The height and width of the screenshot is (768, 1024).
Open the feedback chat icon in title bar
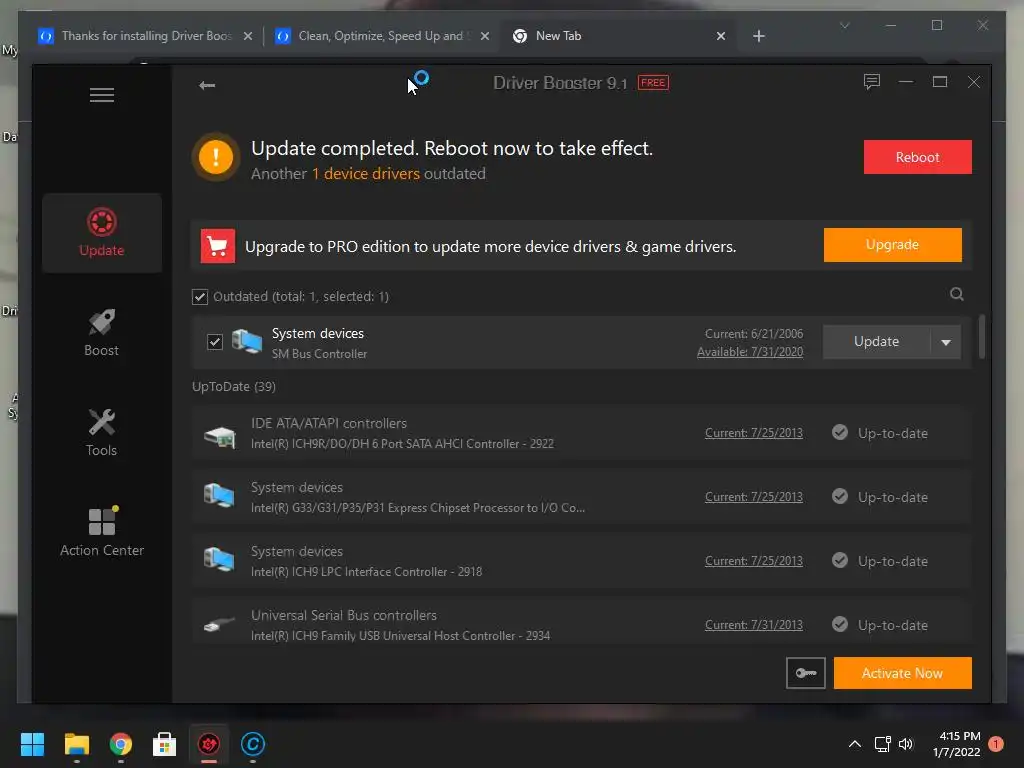872,82
